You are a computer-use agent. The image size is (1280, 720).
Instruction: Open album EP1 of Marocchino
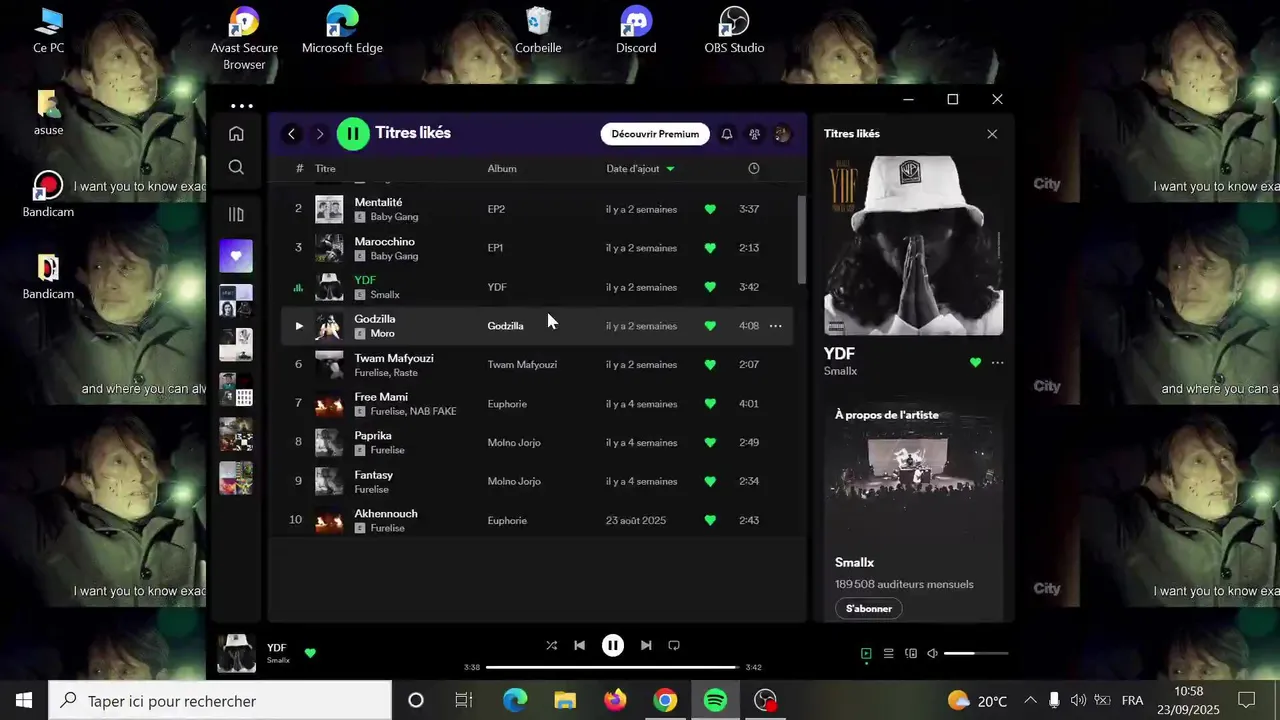pyautogui.click(x=496, y=248)
